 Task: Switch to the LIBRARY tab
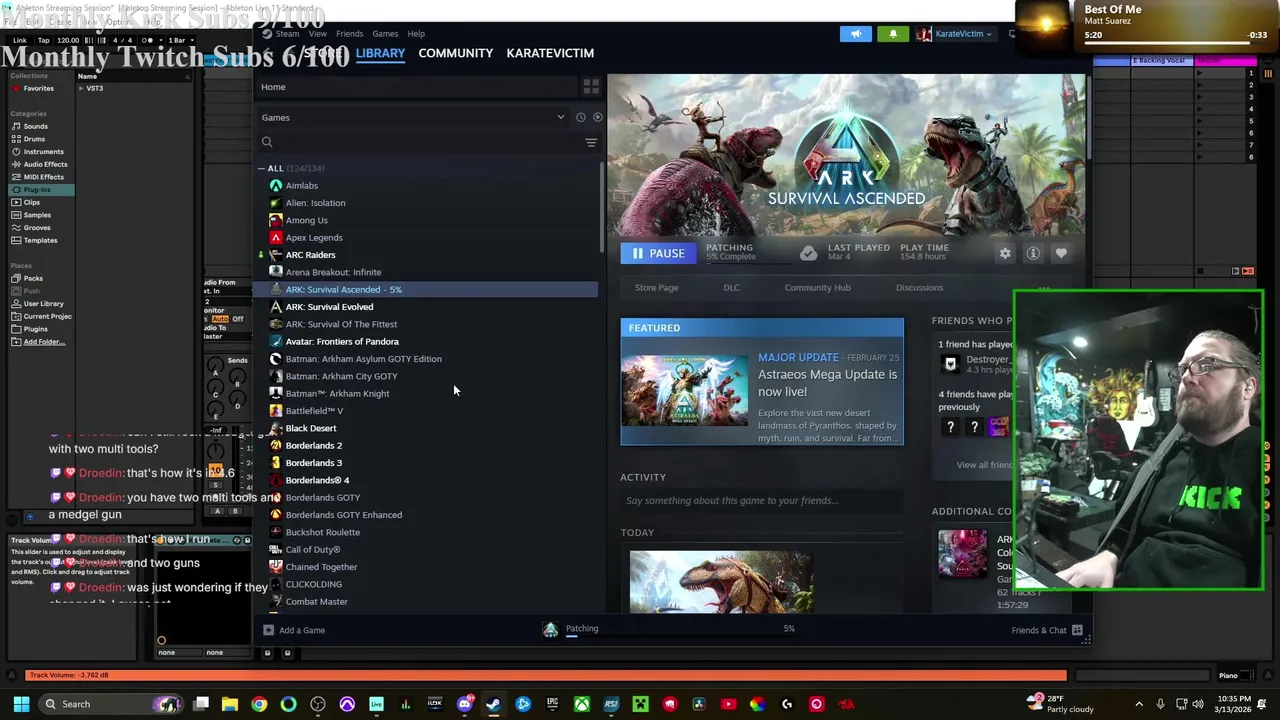pyautogui.click(x=380, y=53)
